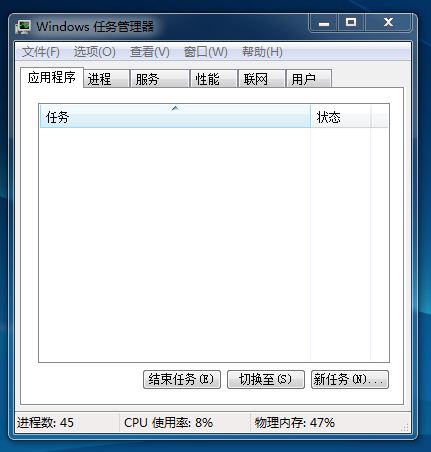
Task: Click the Task Manager icon in title bar
Action: [x=23, y=27]
